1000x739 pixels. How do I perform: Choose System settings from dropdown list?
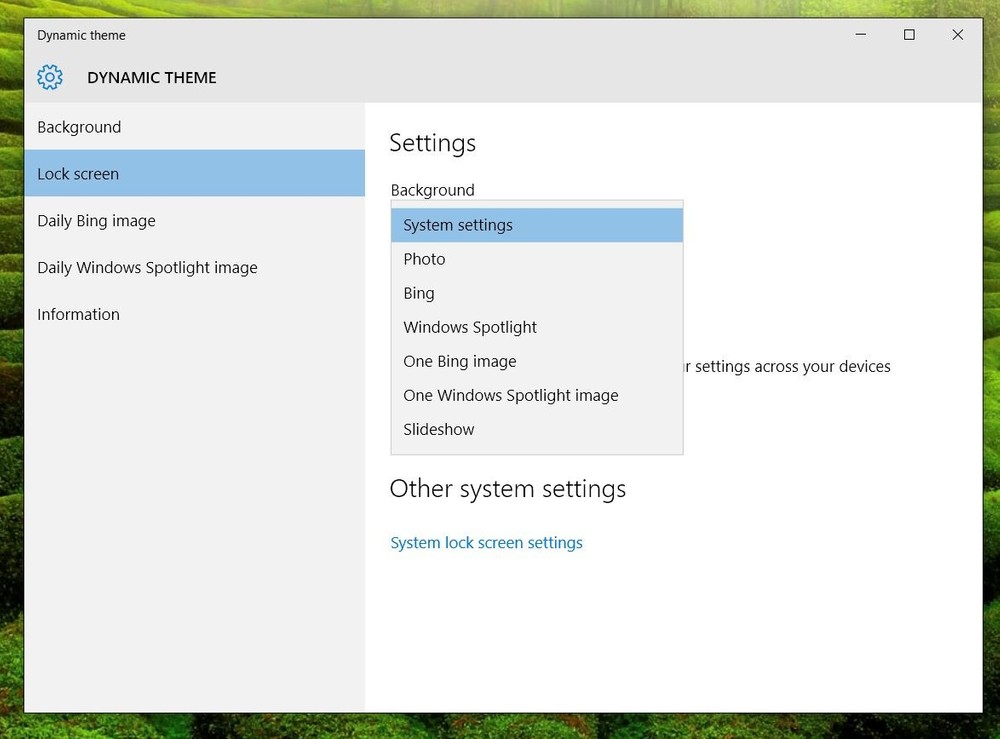[x=458, y=225]
